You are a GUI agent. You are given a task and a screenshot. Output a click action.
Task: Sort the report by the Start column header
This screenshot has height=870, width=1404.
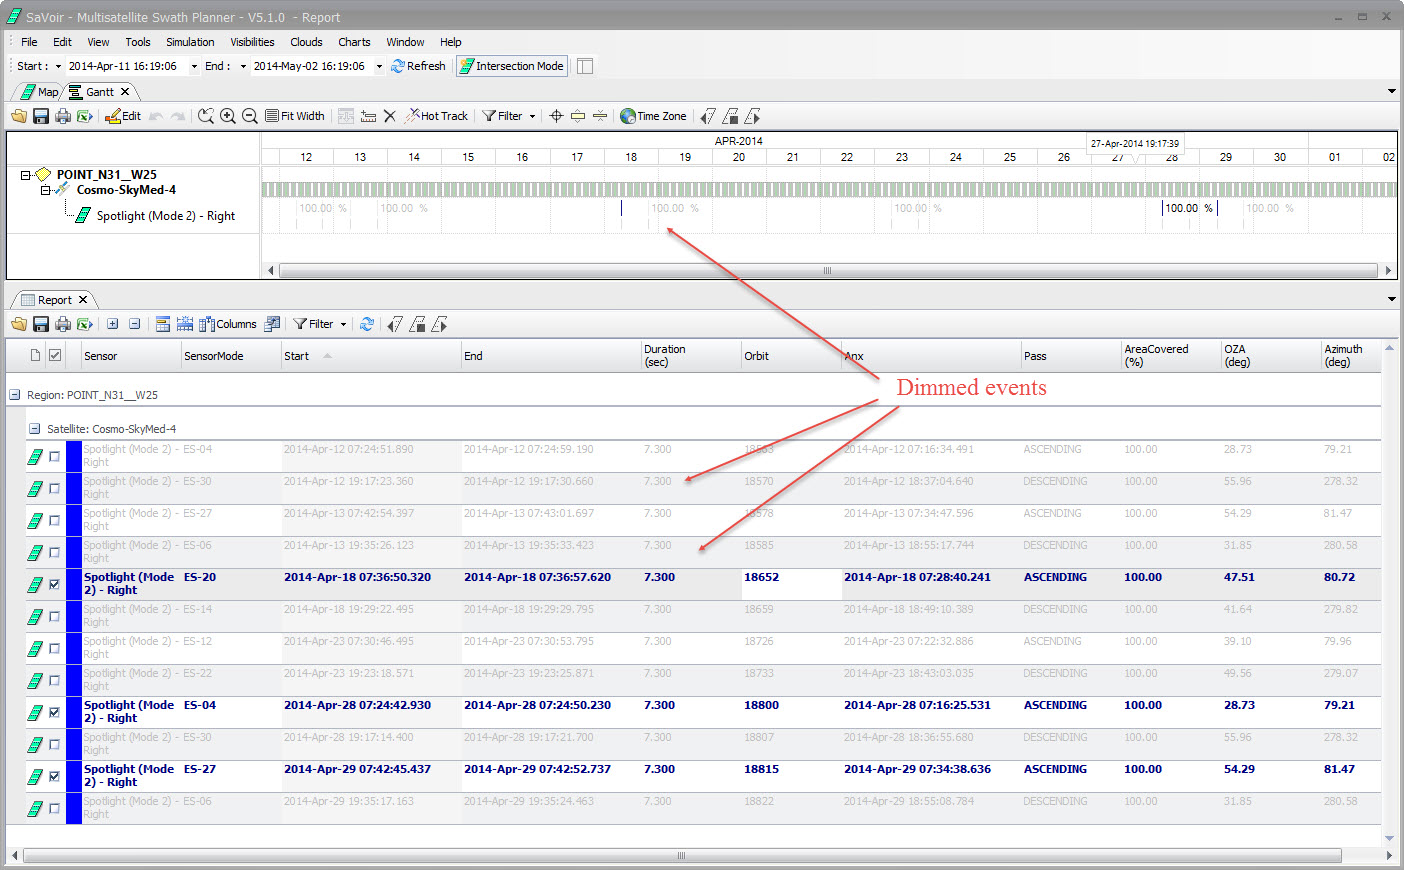click(297, 356)
